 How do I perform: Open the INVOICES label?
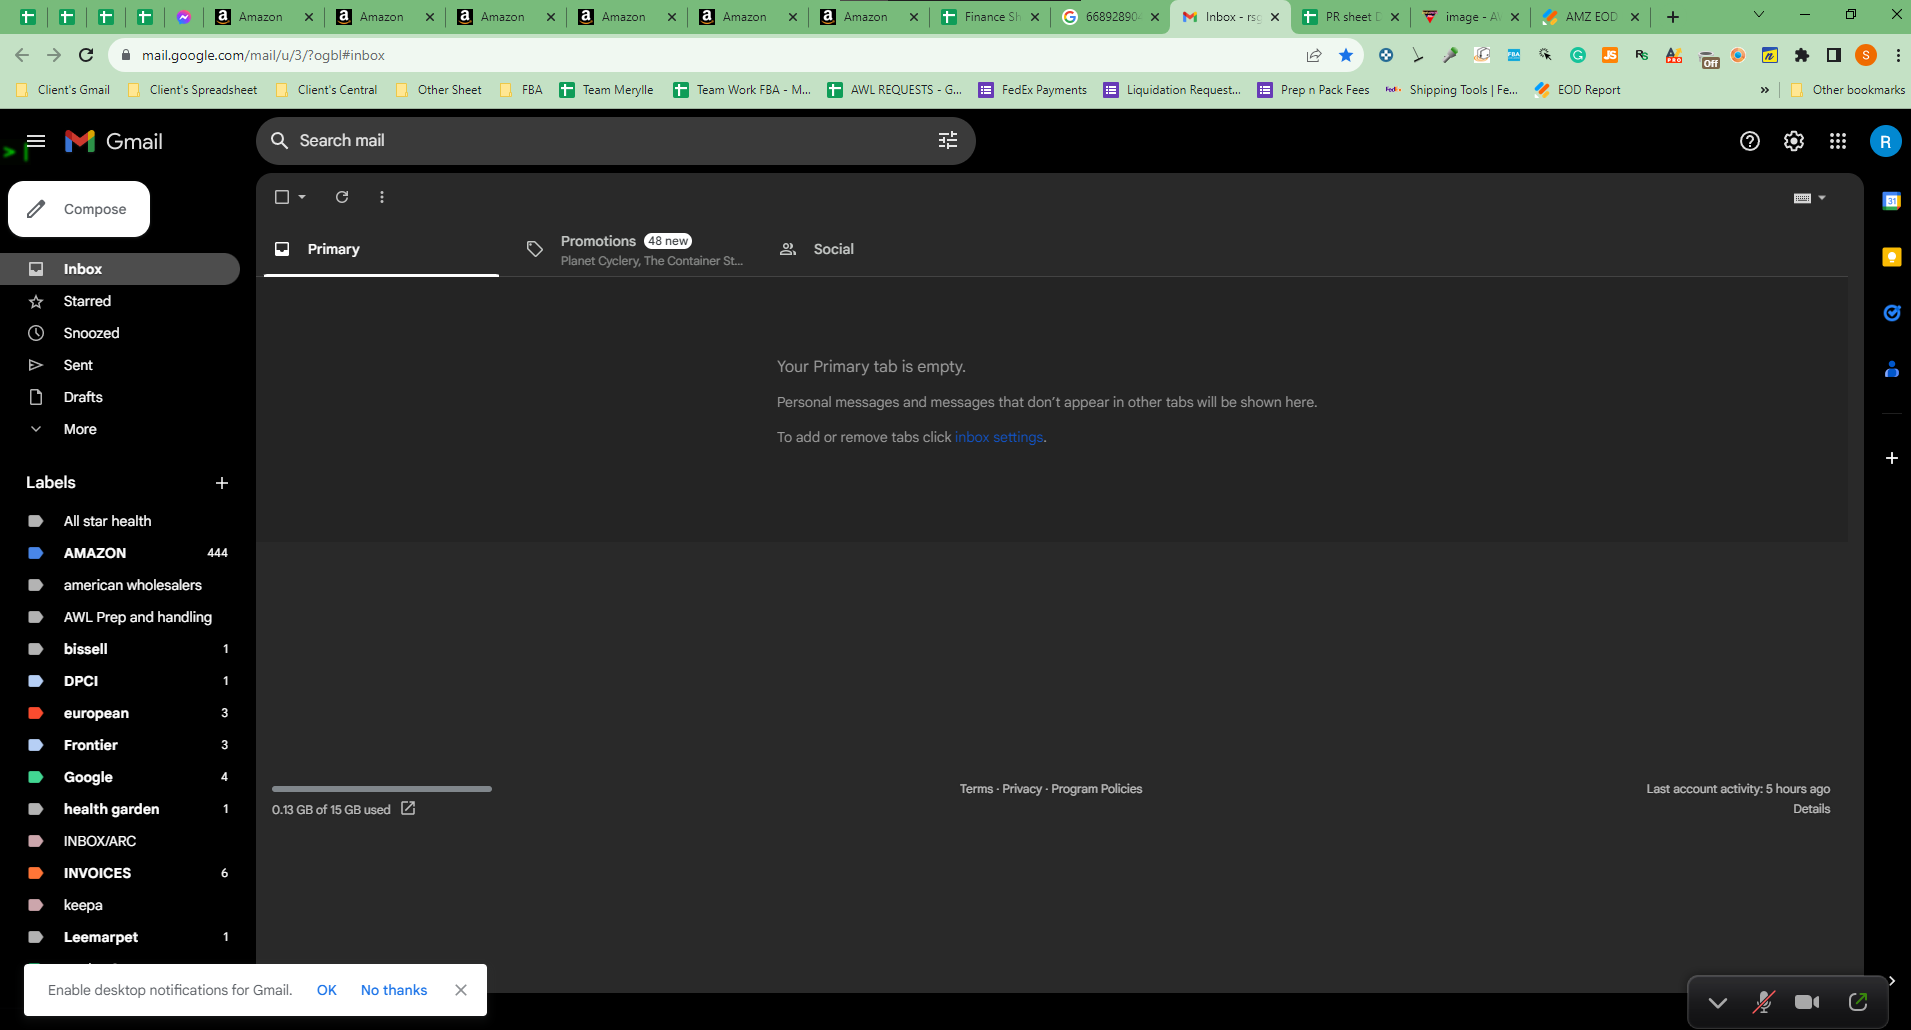pyautogui.click(x=120, y=873)
